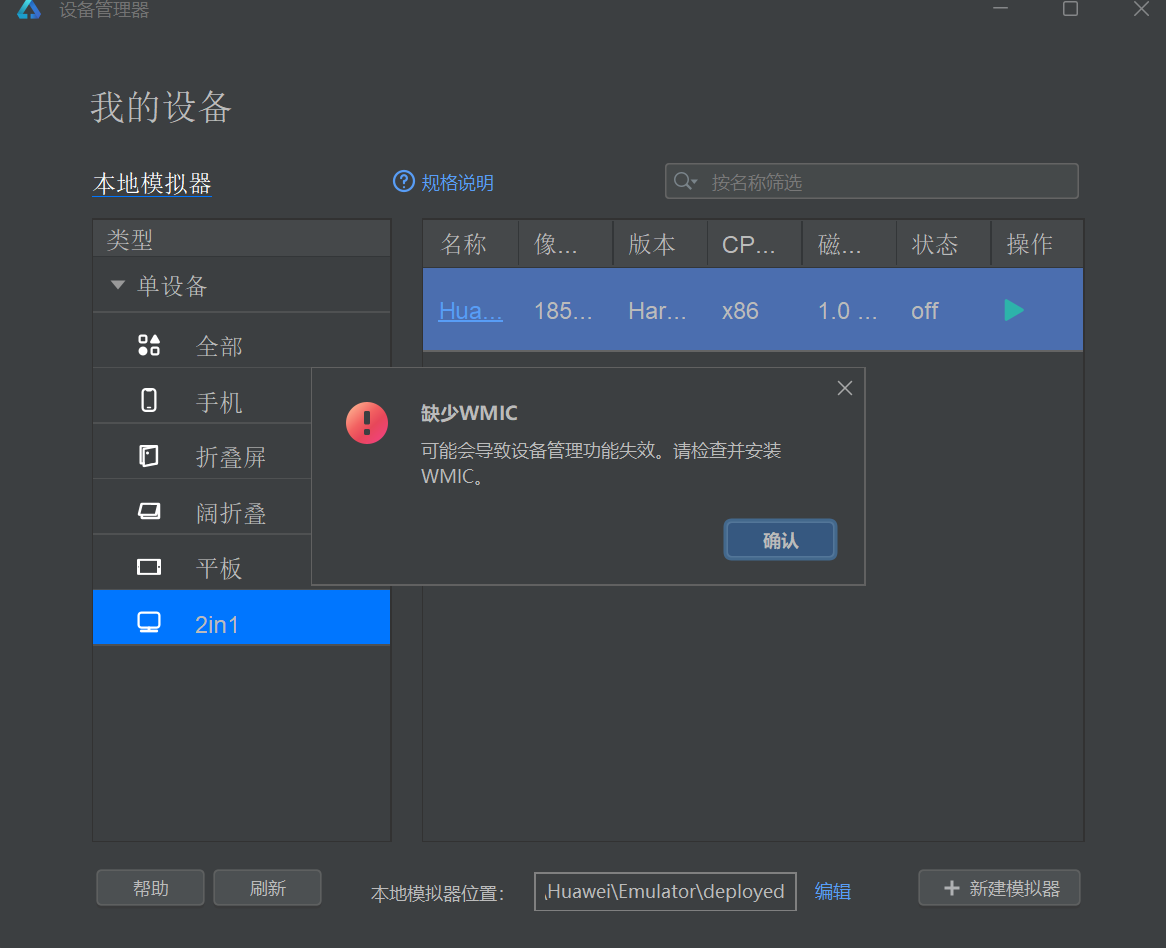Image resolution: width=1166 pixels, height=948 pixels.
Task: Click the DevEco app logo in the title bar
Action: pyautogui.click(x=29, y=9)
